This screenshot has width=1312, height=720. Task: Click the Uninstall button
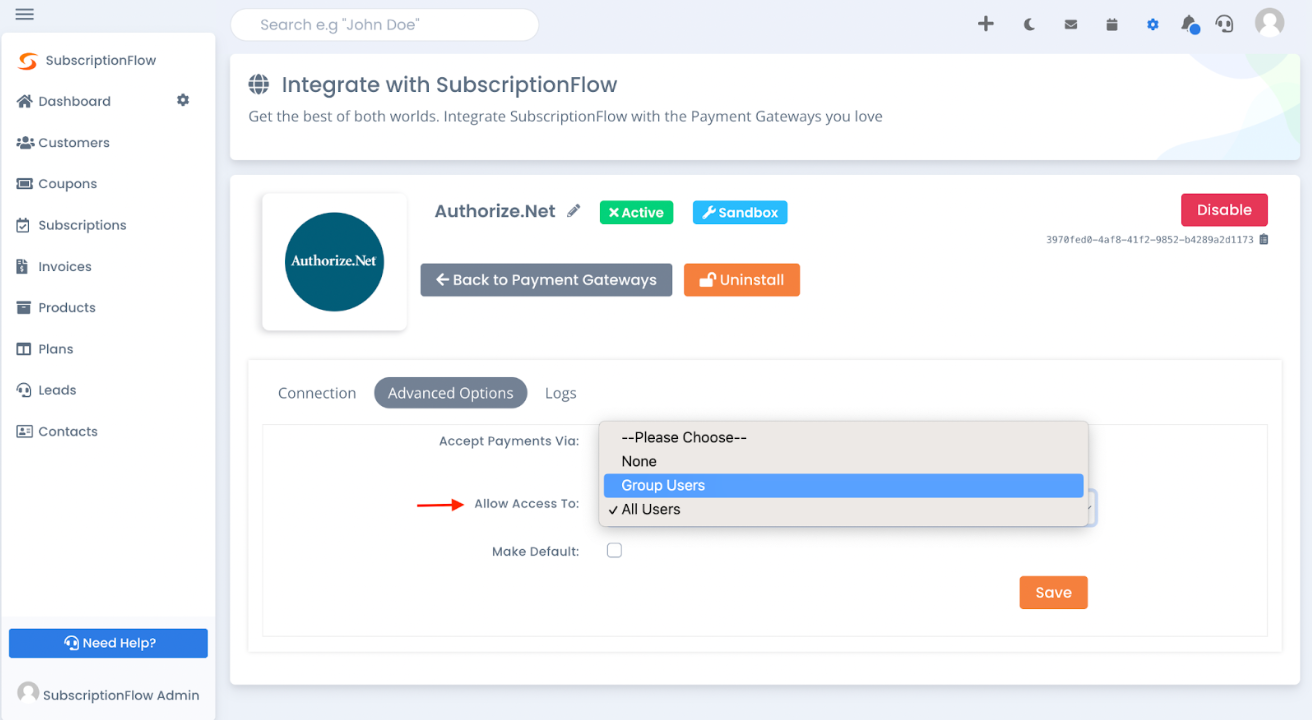coord(742,280)
